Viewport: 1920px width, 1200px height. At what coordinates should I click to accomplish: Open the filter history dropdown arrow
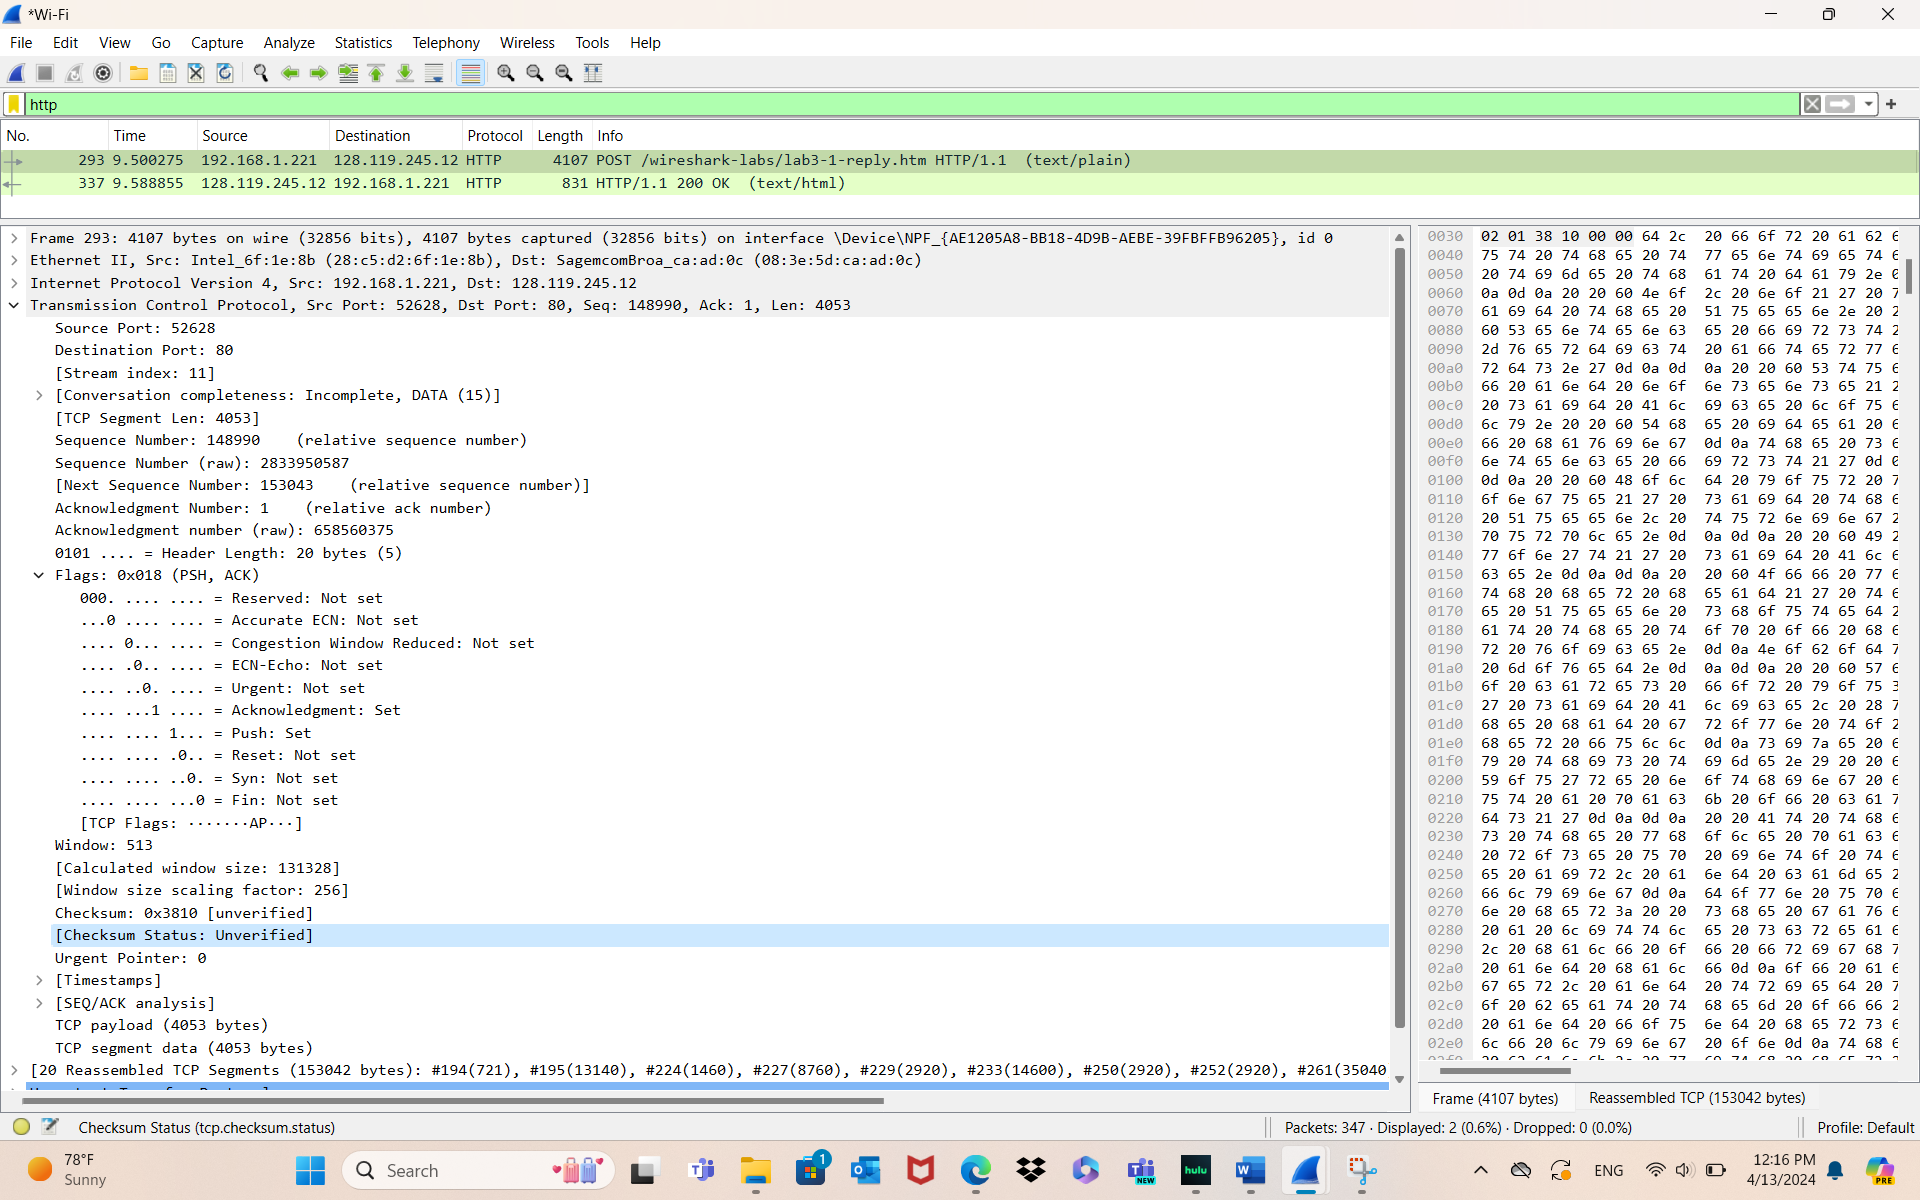tap(1868, 104)
